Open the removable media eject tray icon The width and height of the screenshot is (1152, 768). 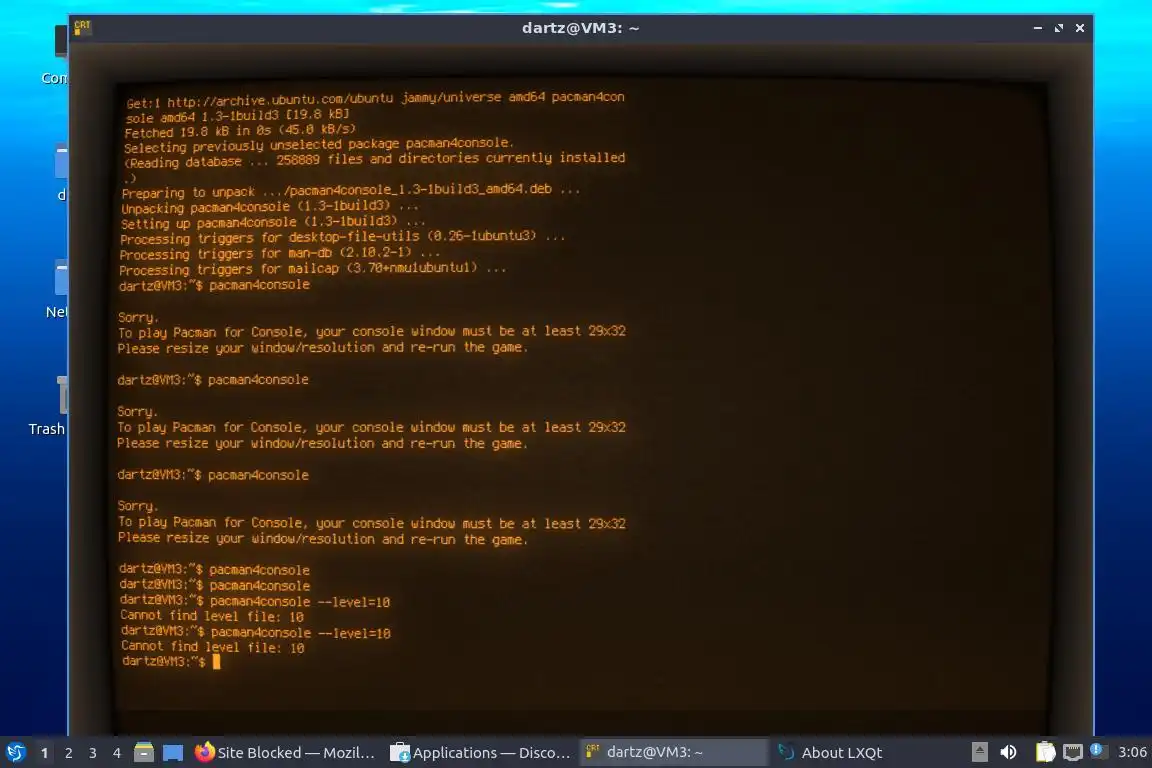pyautogui.click(x=979, y=752)
